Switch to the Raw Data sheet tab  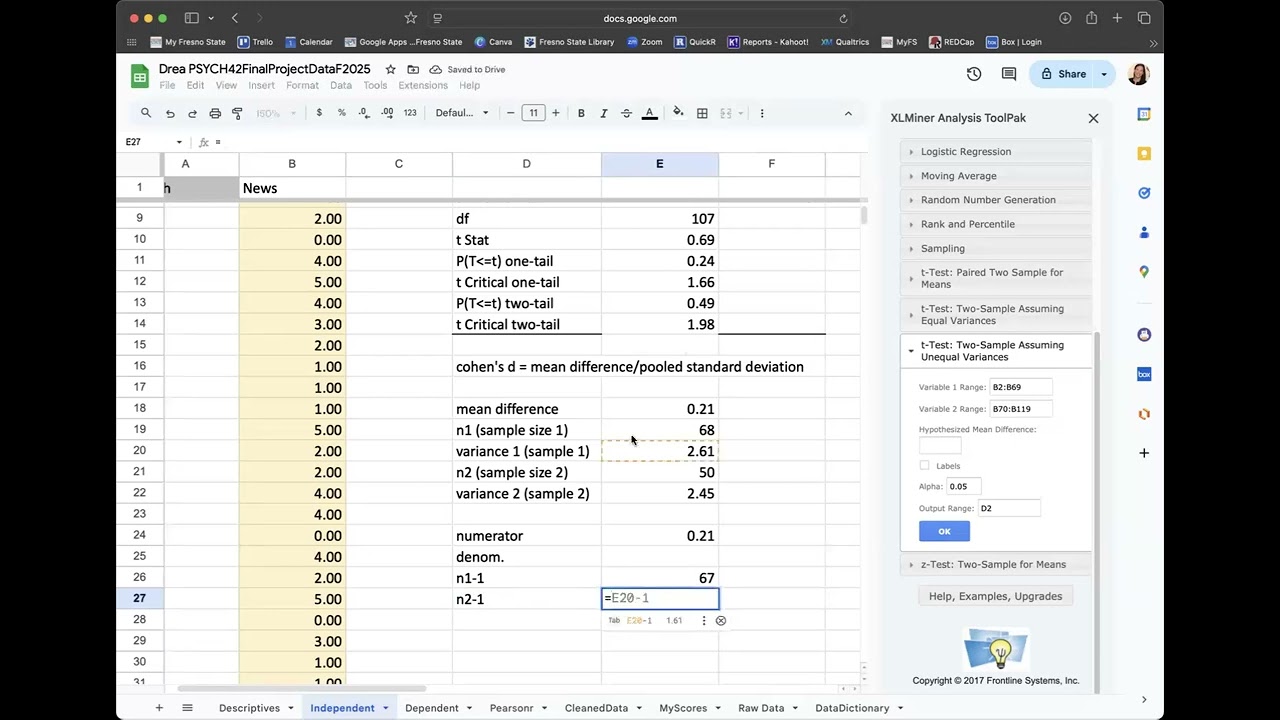[x=761, y=708]
